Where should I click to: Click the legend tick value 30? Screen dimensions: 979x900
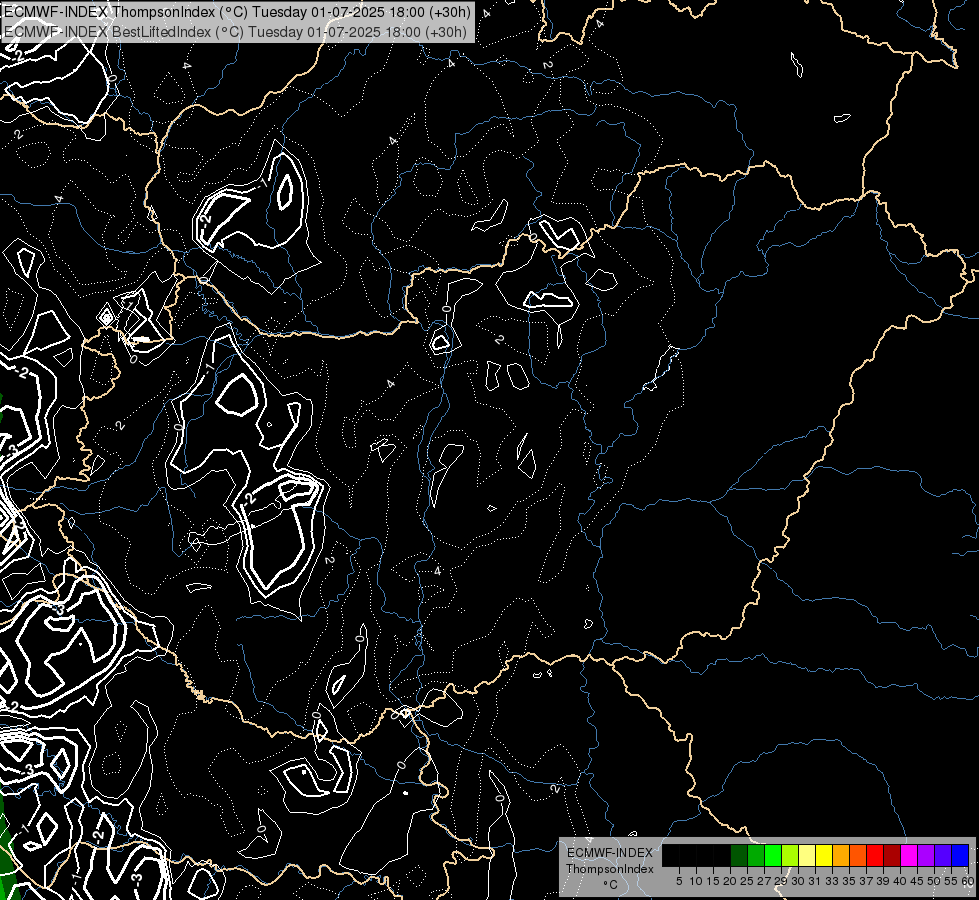pyautogui.click(x=799, y=881)
